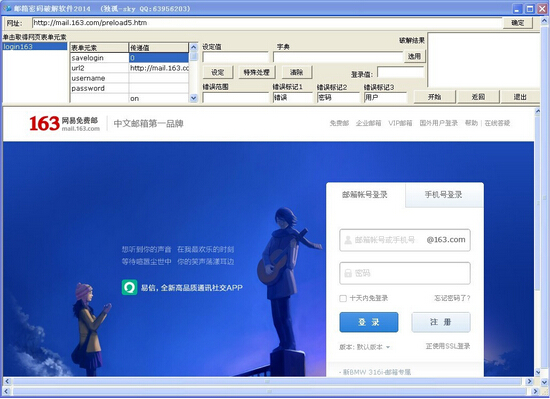Click the 注册 register button
The width and height of the screenshot is (550, 399).
coord(441,322)
